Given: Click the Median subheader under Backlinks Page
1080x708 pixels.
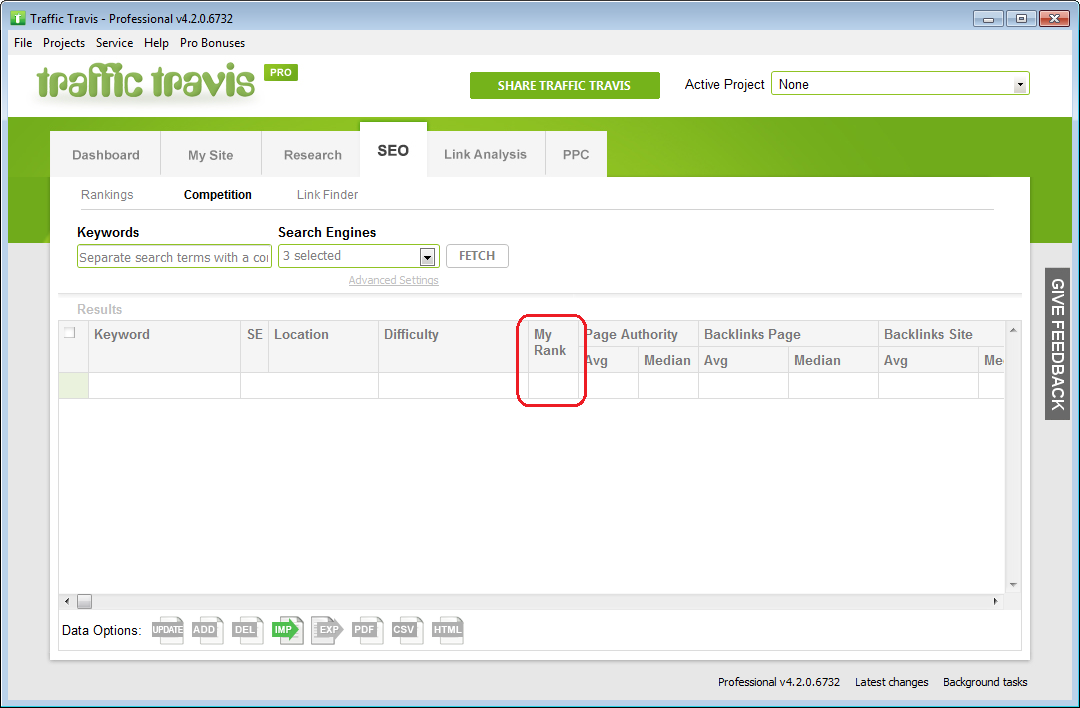Looking at the screenshot, I should coord(833,360).
